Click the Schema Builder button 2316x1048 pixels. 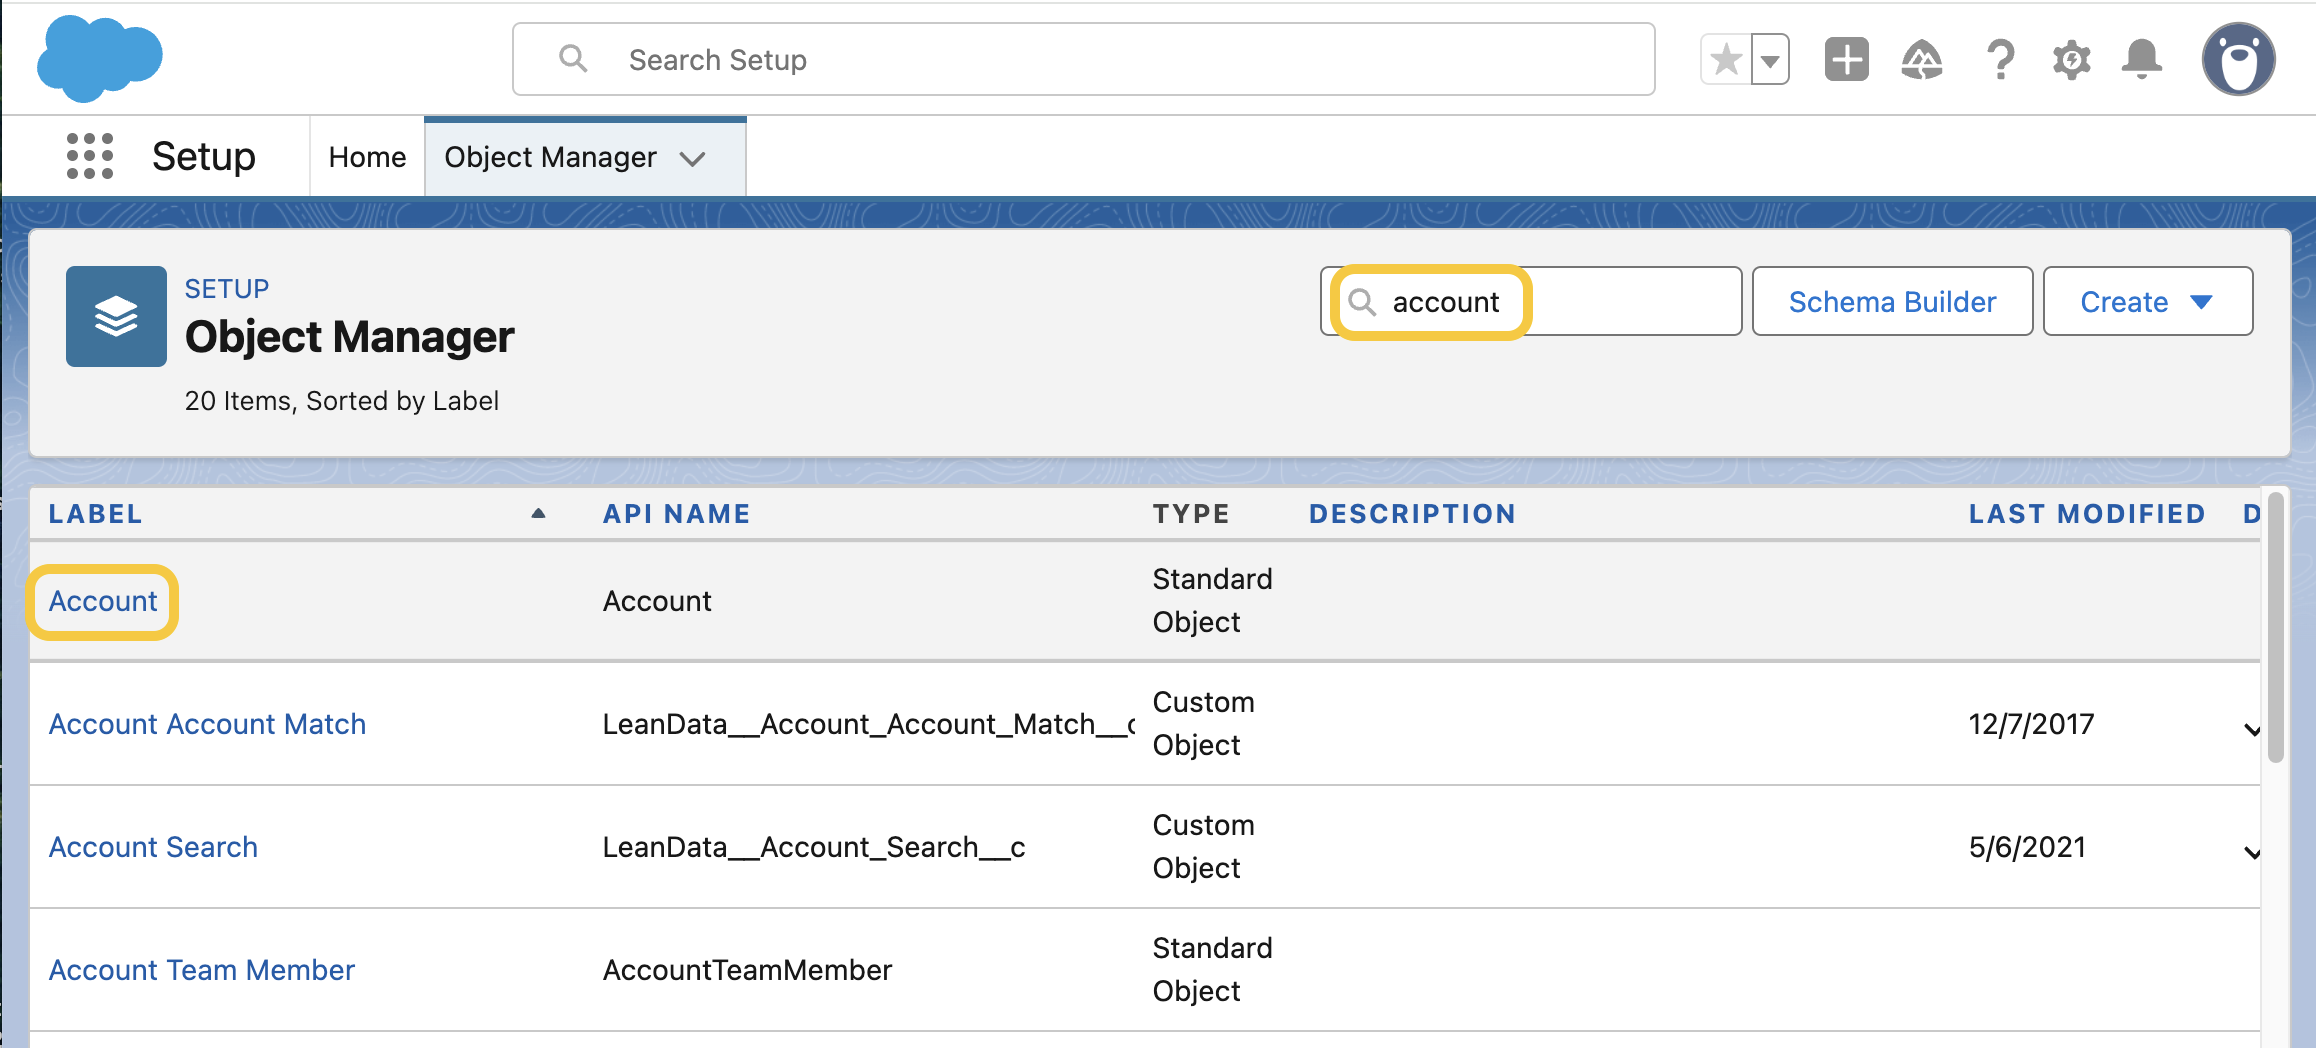pos(1892,302)
